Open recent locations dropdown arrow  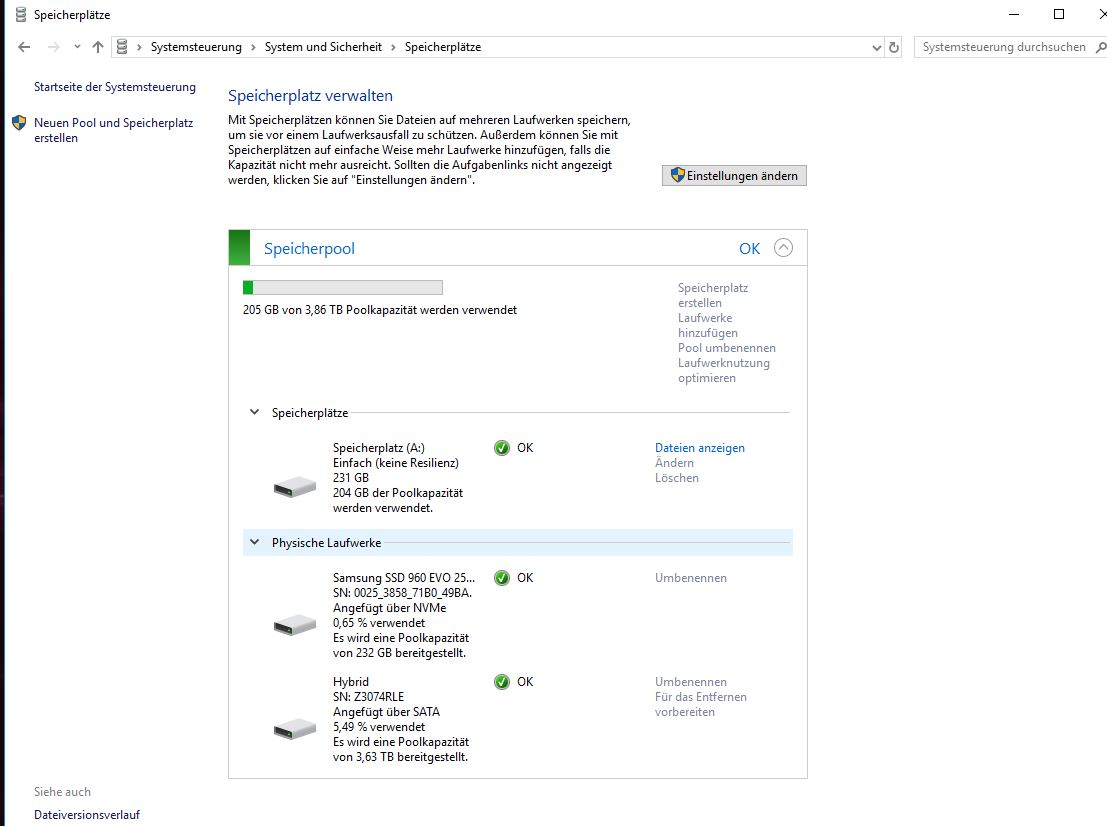point(77,47)
